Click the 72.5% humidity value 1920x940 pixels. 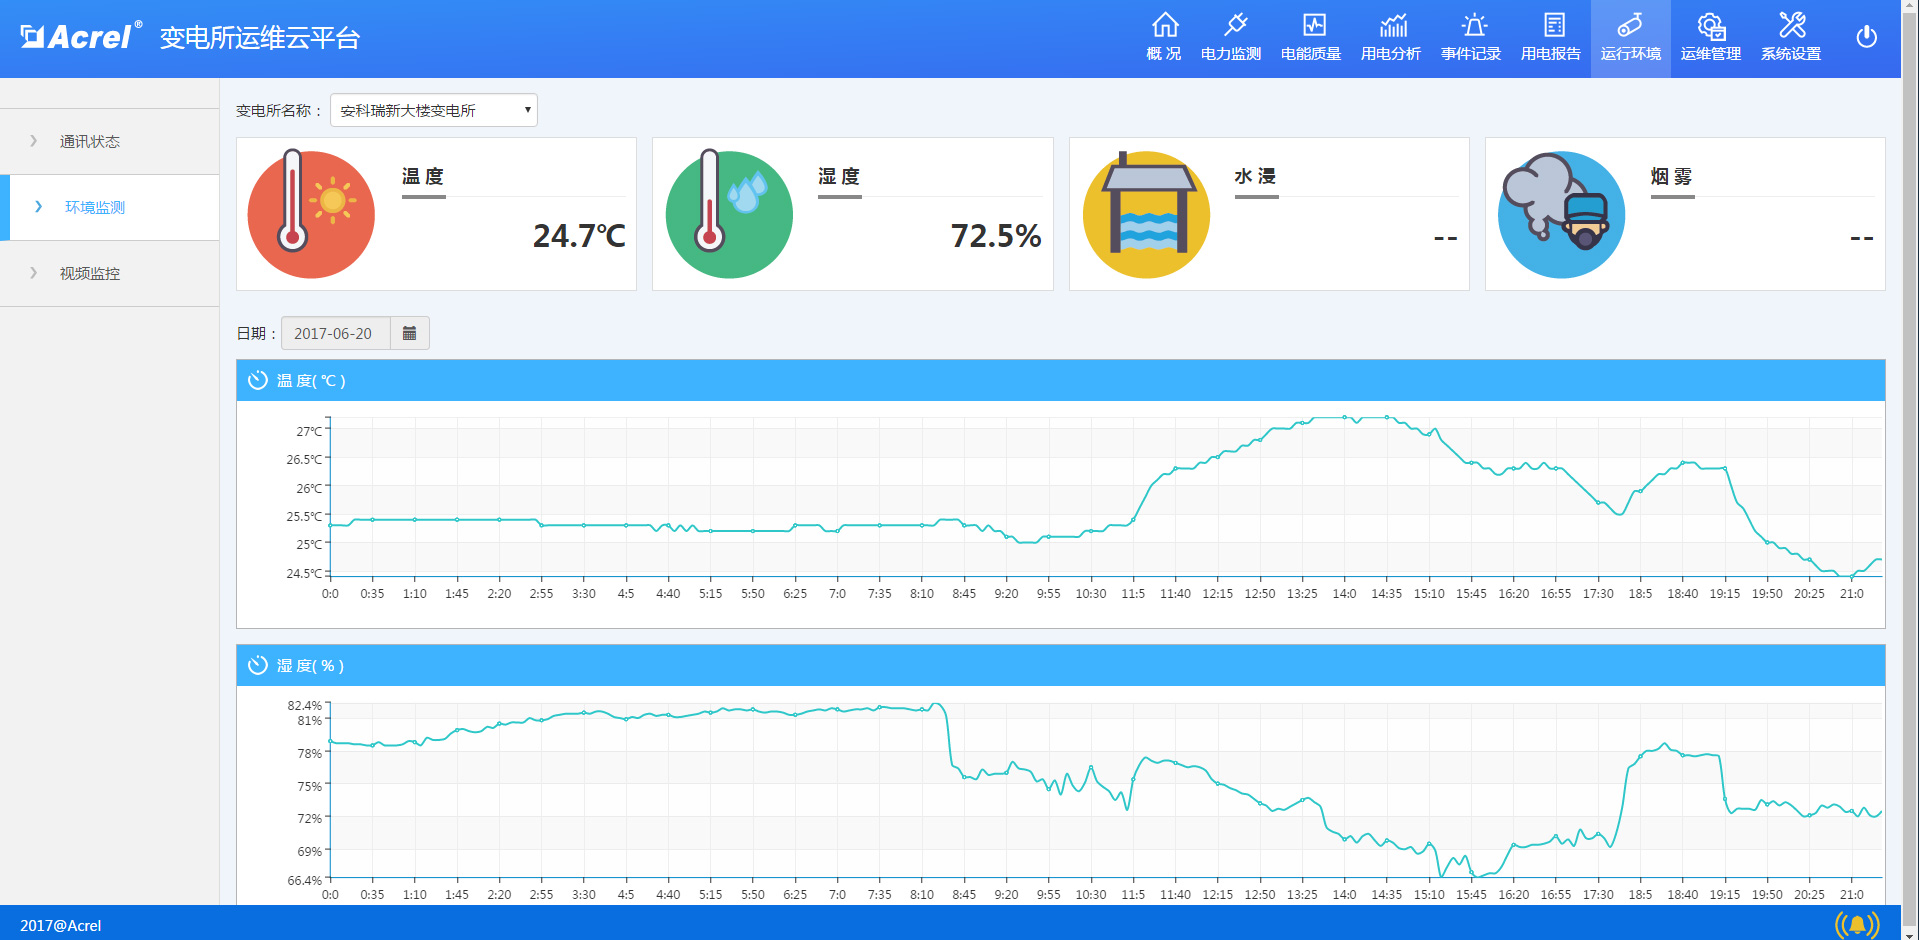click(x=996, y=236)
